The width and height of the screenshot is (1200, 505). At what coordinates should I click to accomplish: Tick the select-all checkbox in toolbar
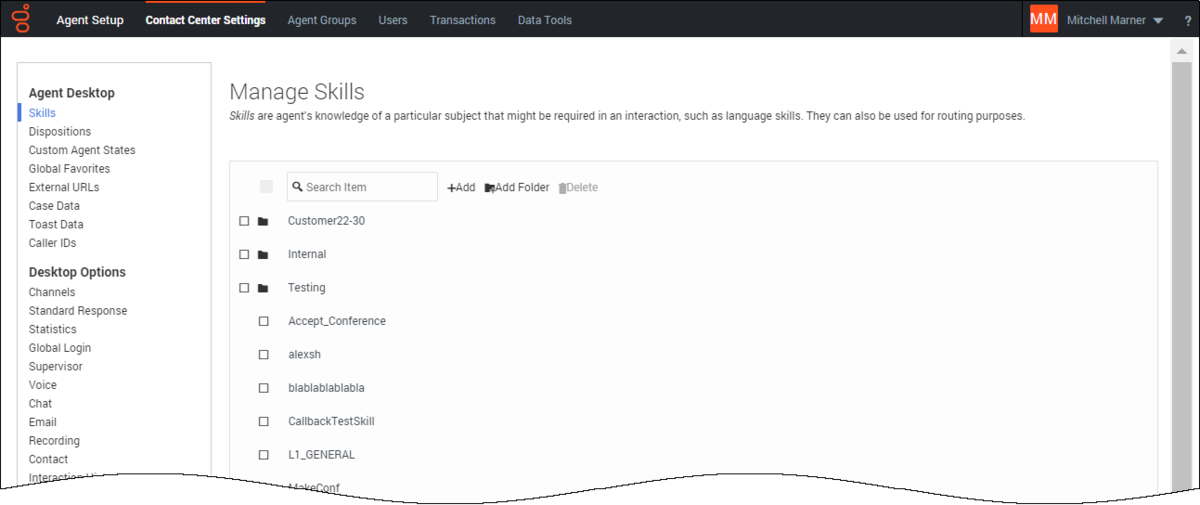(266, 187)
